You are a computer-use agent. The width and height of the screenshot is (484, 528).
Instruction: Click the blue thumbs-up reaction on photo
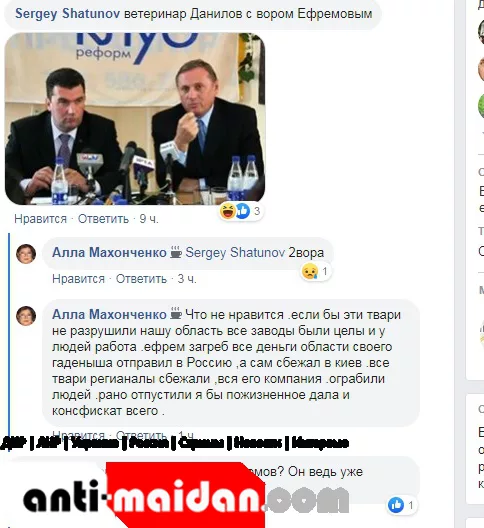243,211
